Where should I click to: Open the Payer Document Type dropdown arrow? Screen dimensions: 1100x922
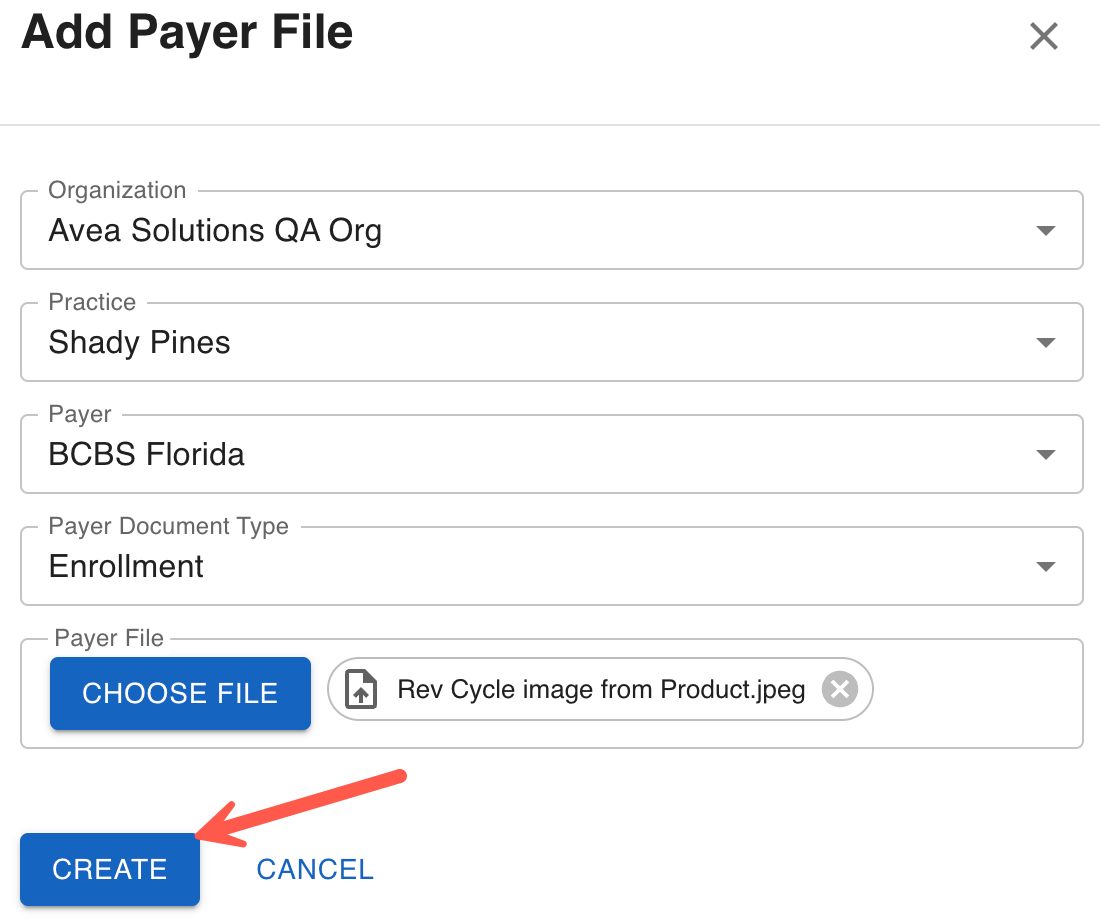[x=1045, y=566]
